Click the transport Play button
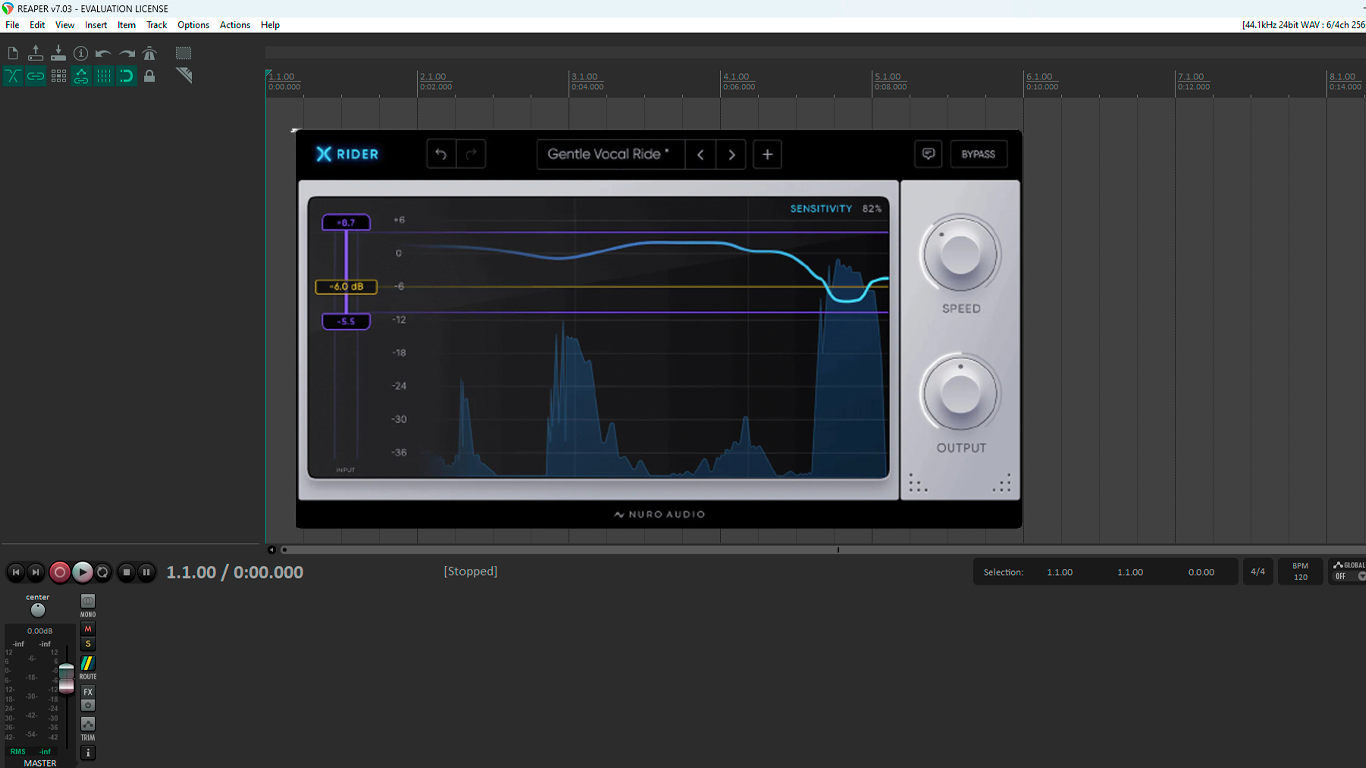This screenshot has height=768, width=1366. pos(82,572)
